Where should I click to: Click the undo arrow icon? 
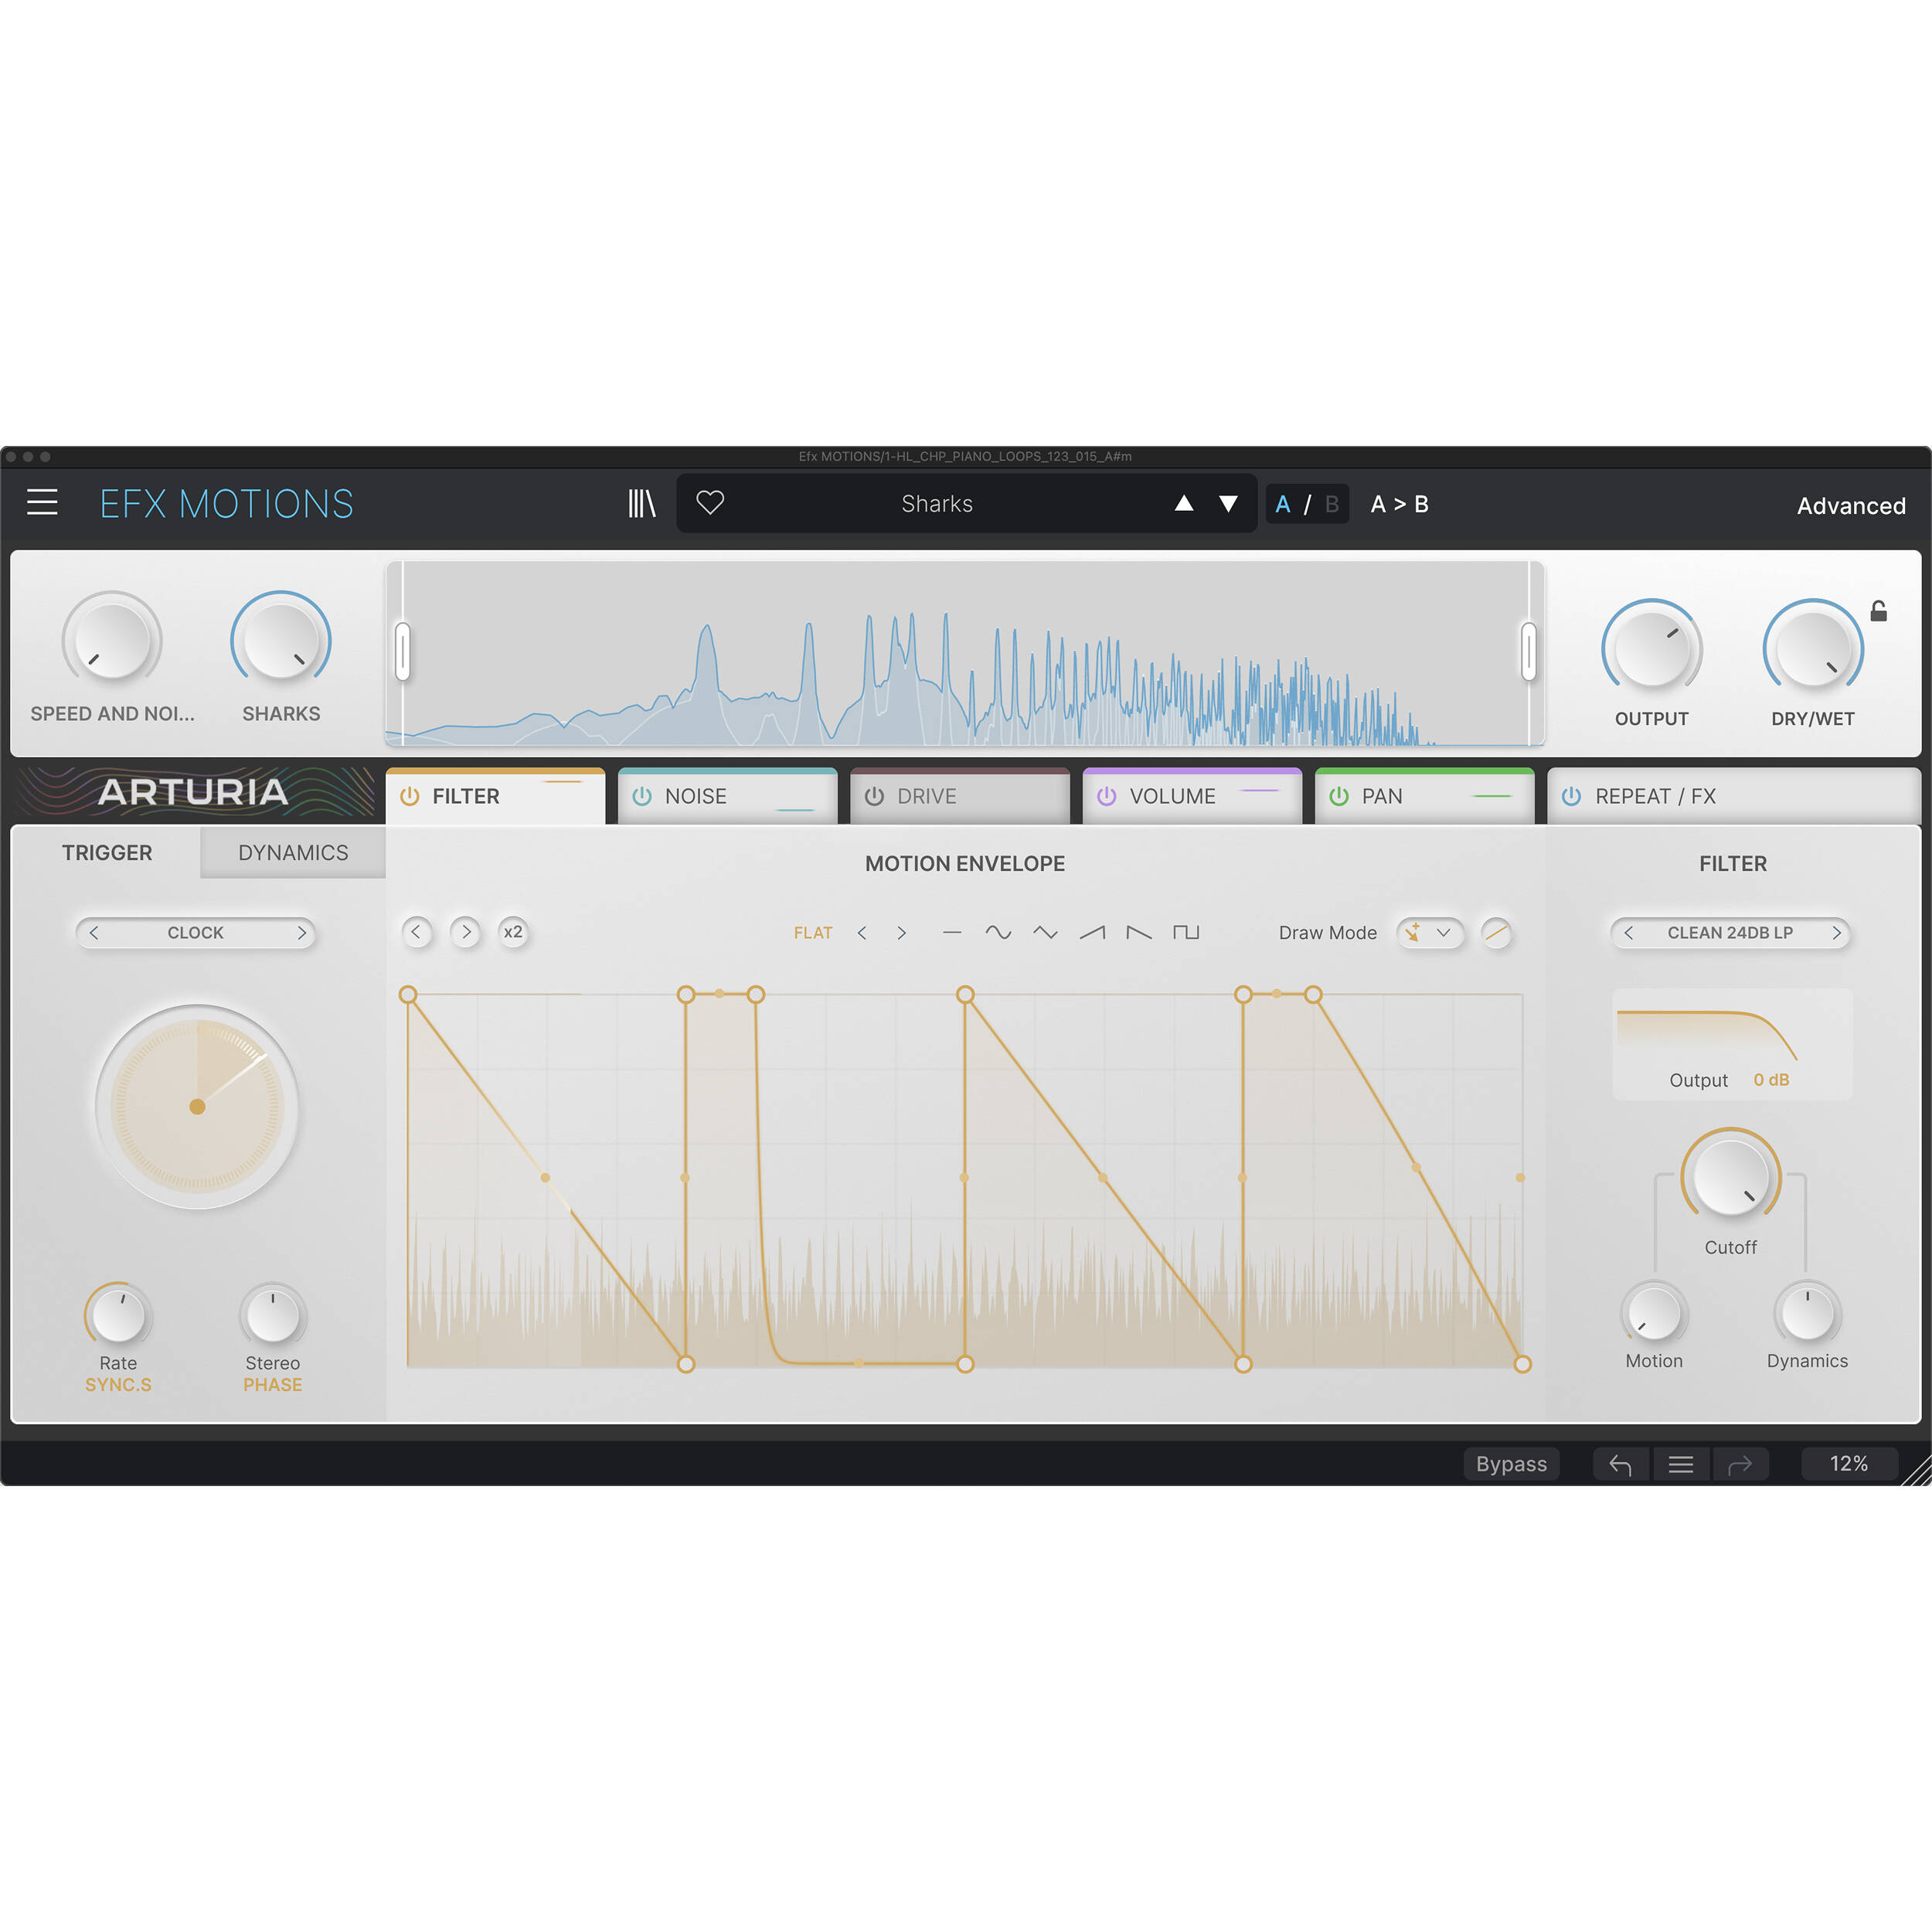pyautogui.click(x=1620, y=1465)
